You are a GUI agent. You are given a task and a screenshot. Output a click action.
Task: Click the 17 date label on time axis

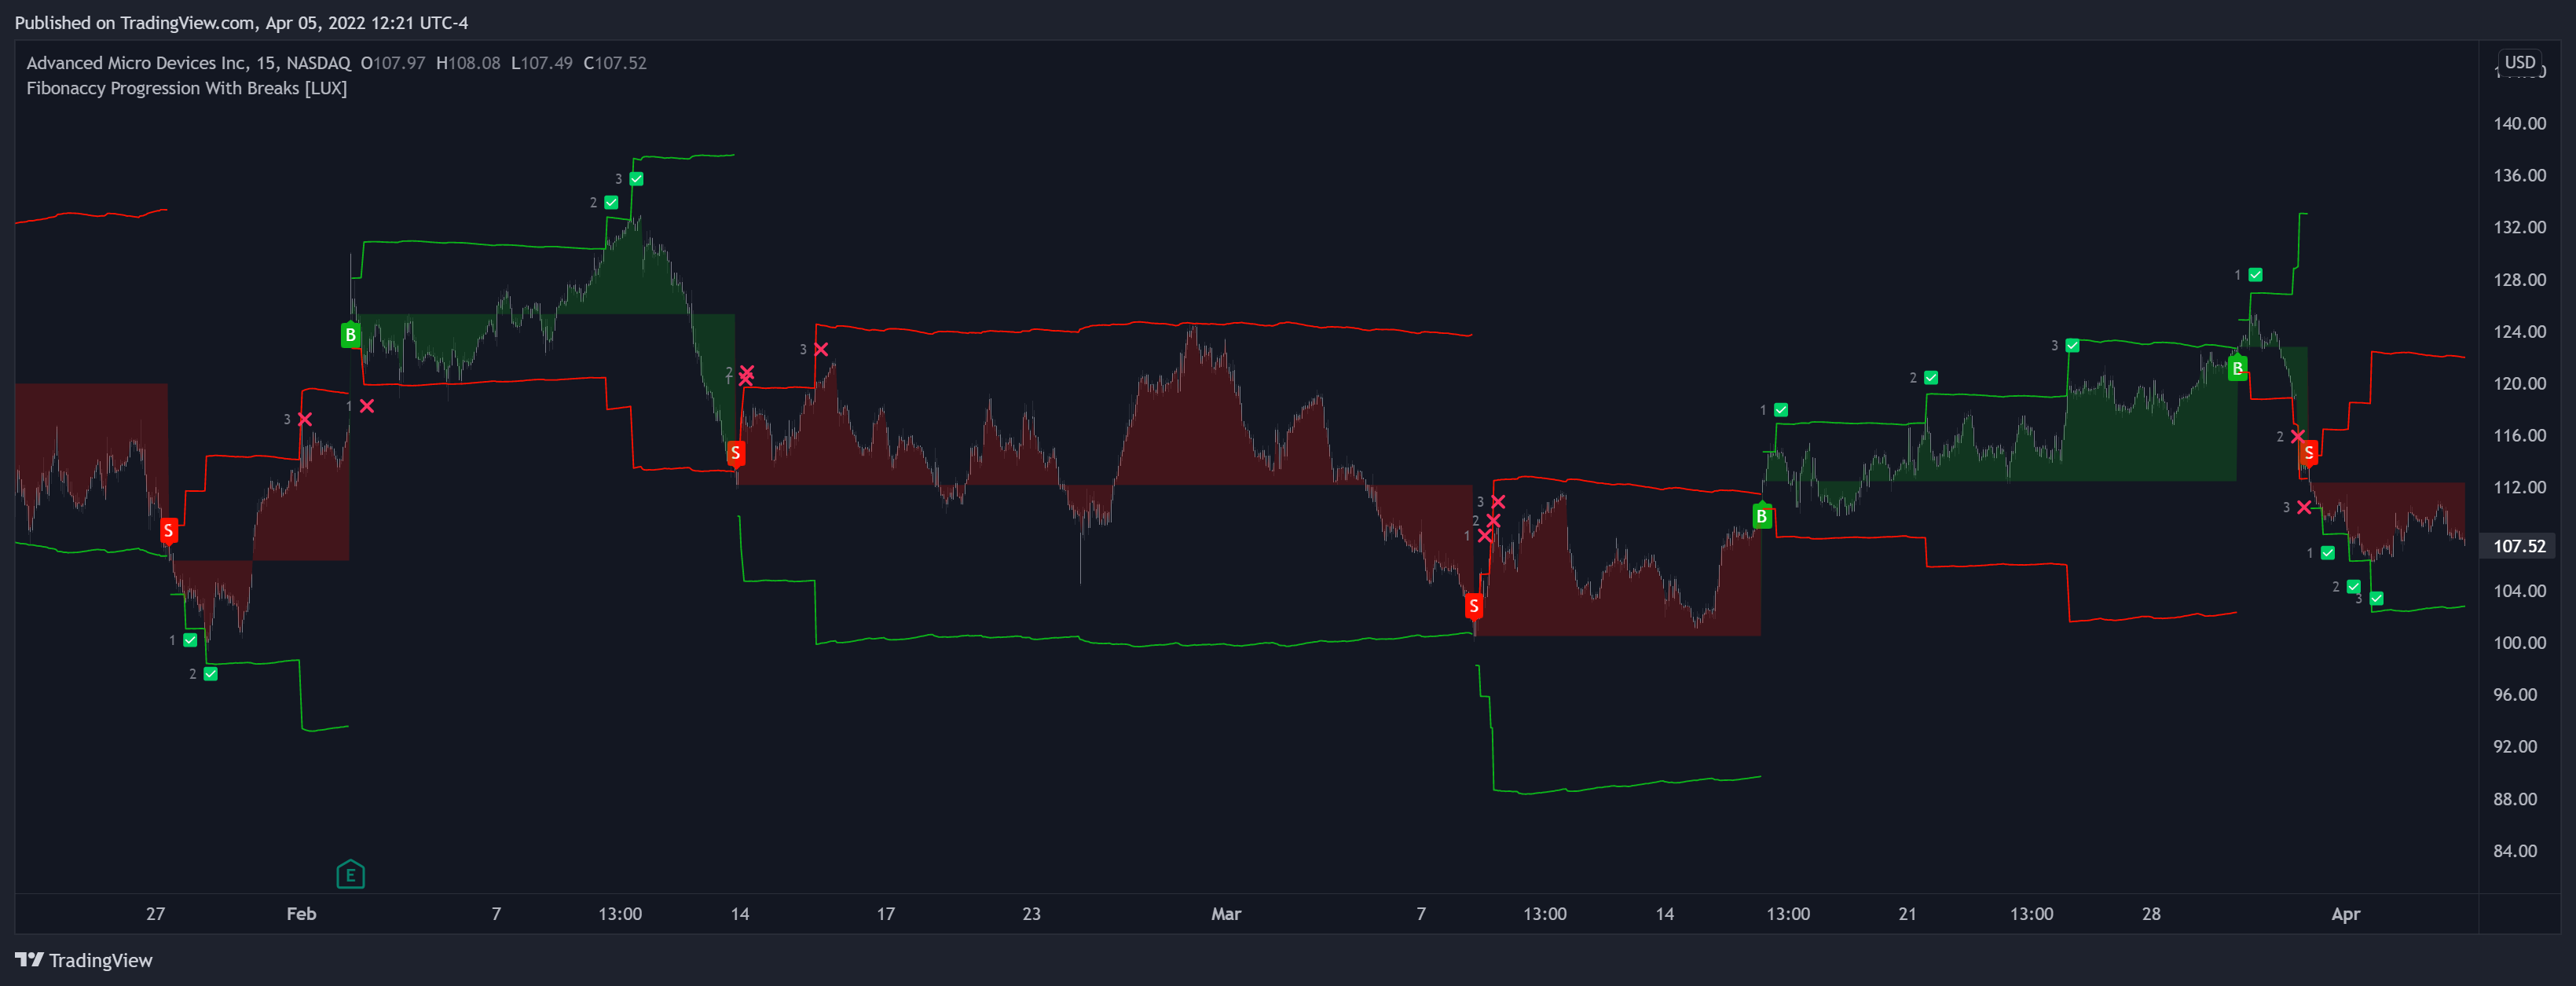pyautogui.click(x=886, y=914)
